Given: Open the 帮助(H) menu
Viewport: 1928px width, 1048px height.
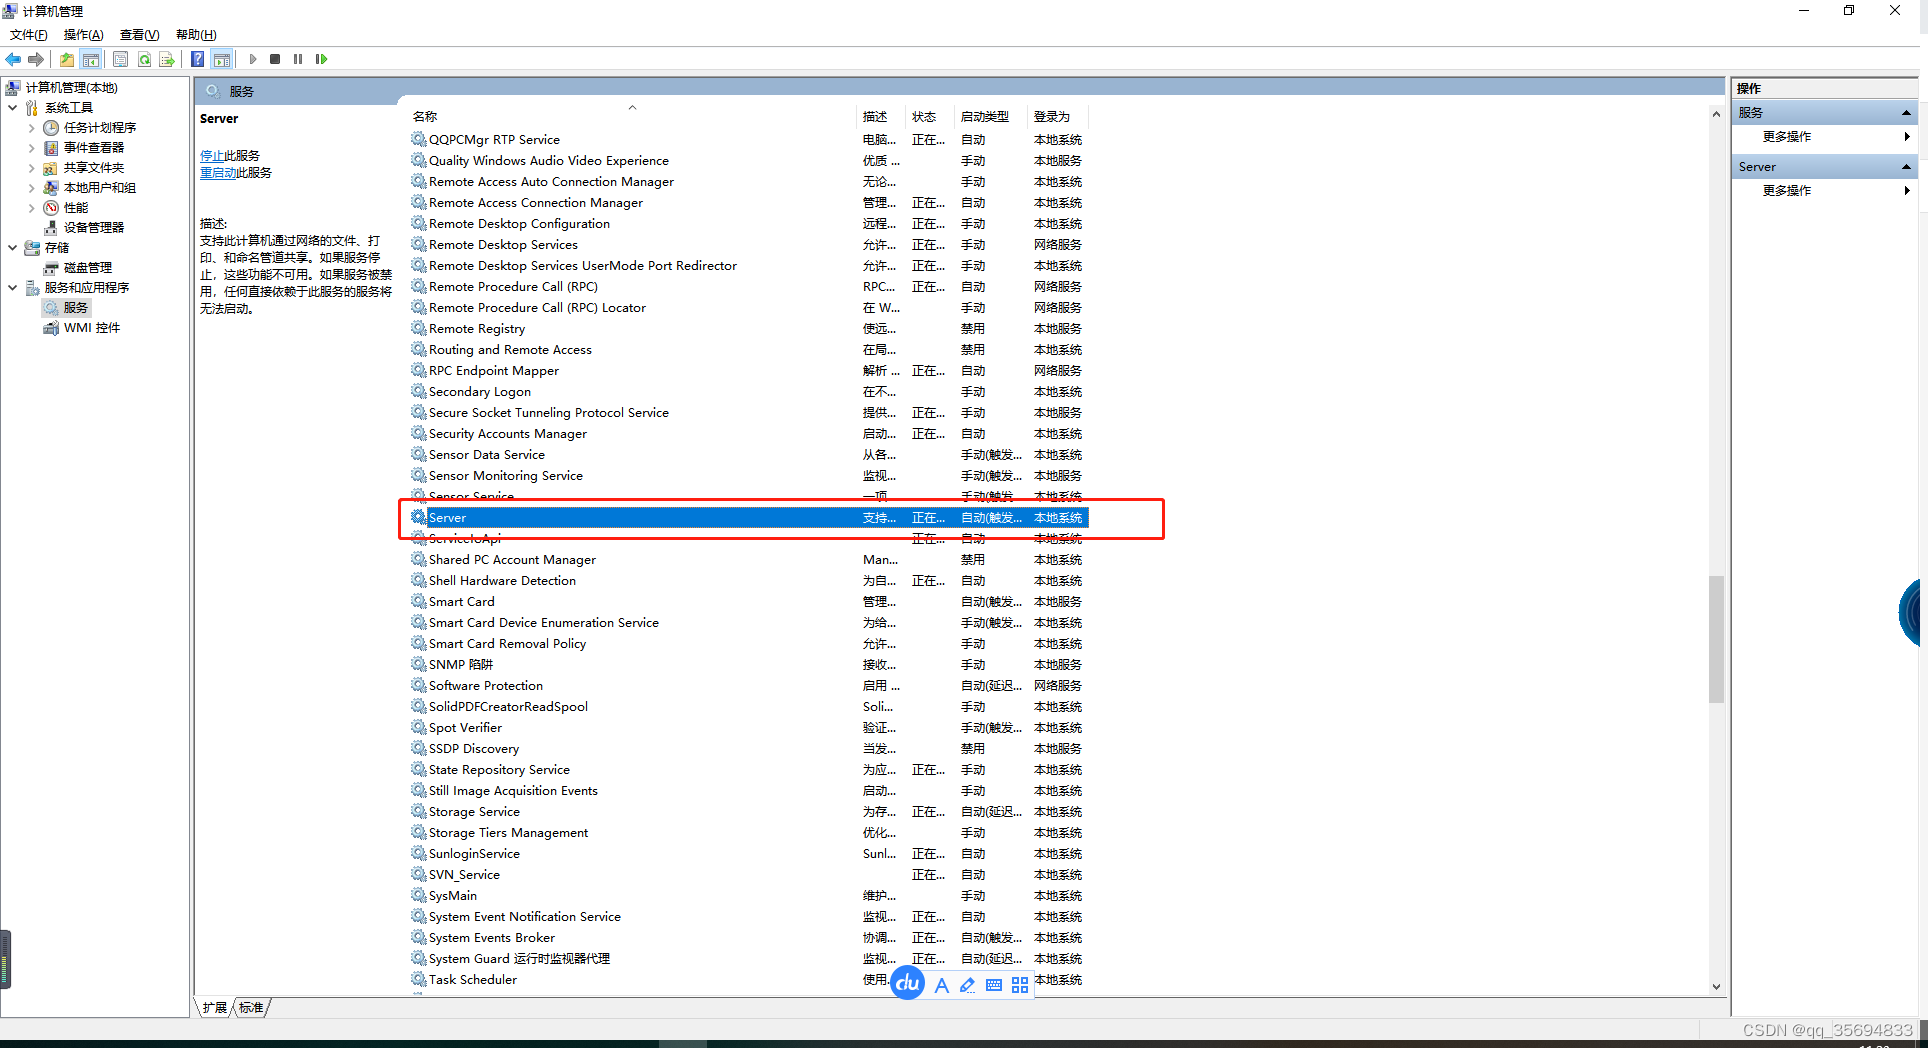Looking at the screenshot, I should click(x=196, y=35).
